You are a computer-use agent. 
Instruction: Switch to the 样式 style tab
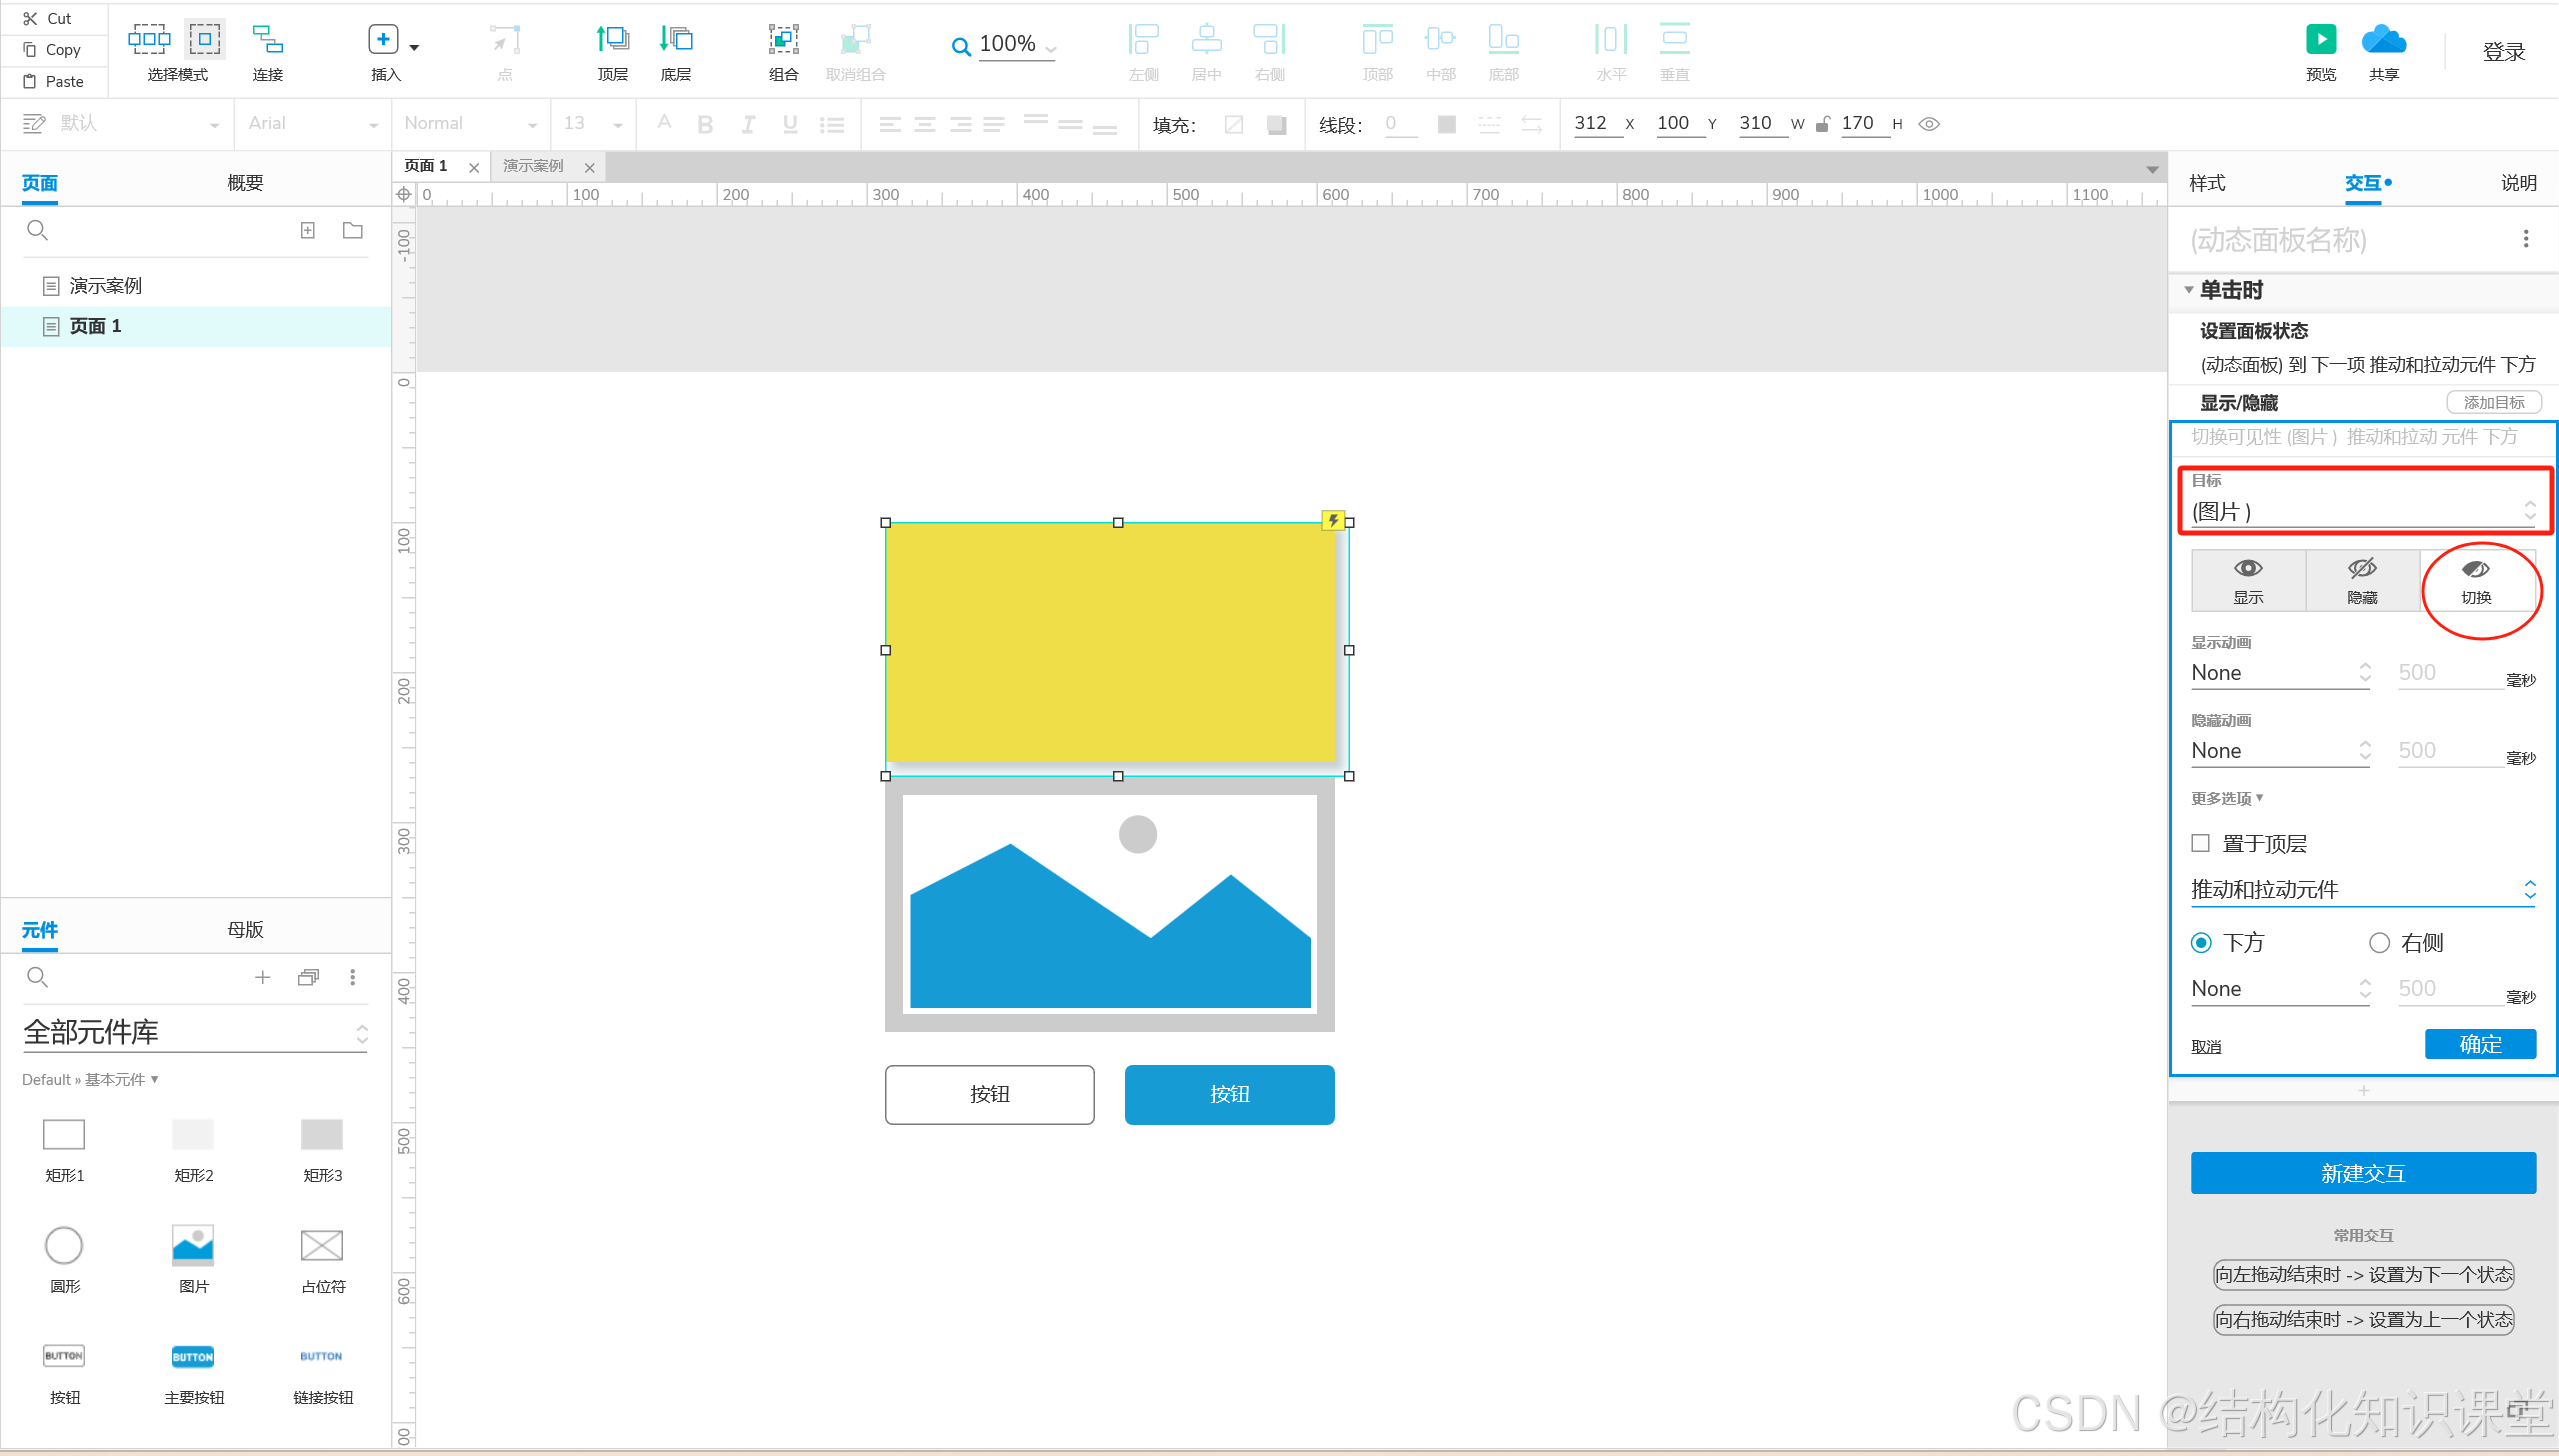point(2207,183)
